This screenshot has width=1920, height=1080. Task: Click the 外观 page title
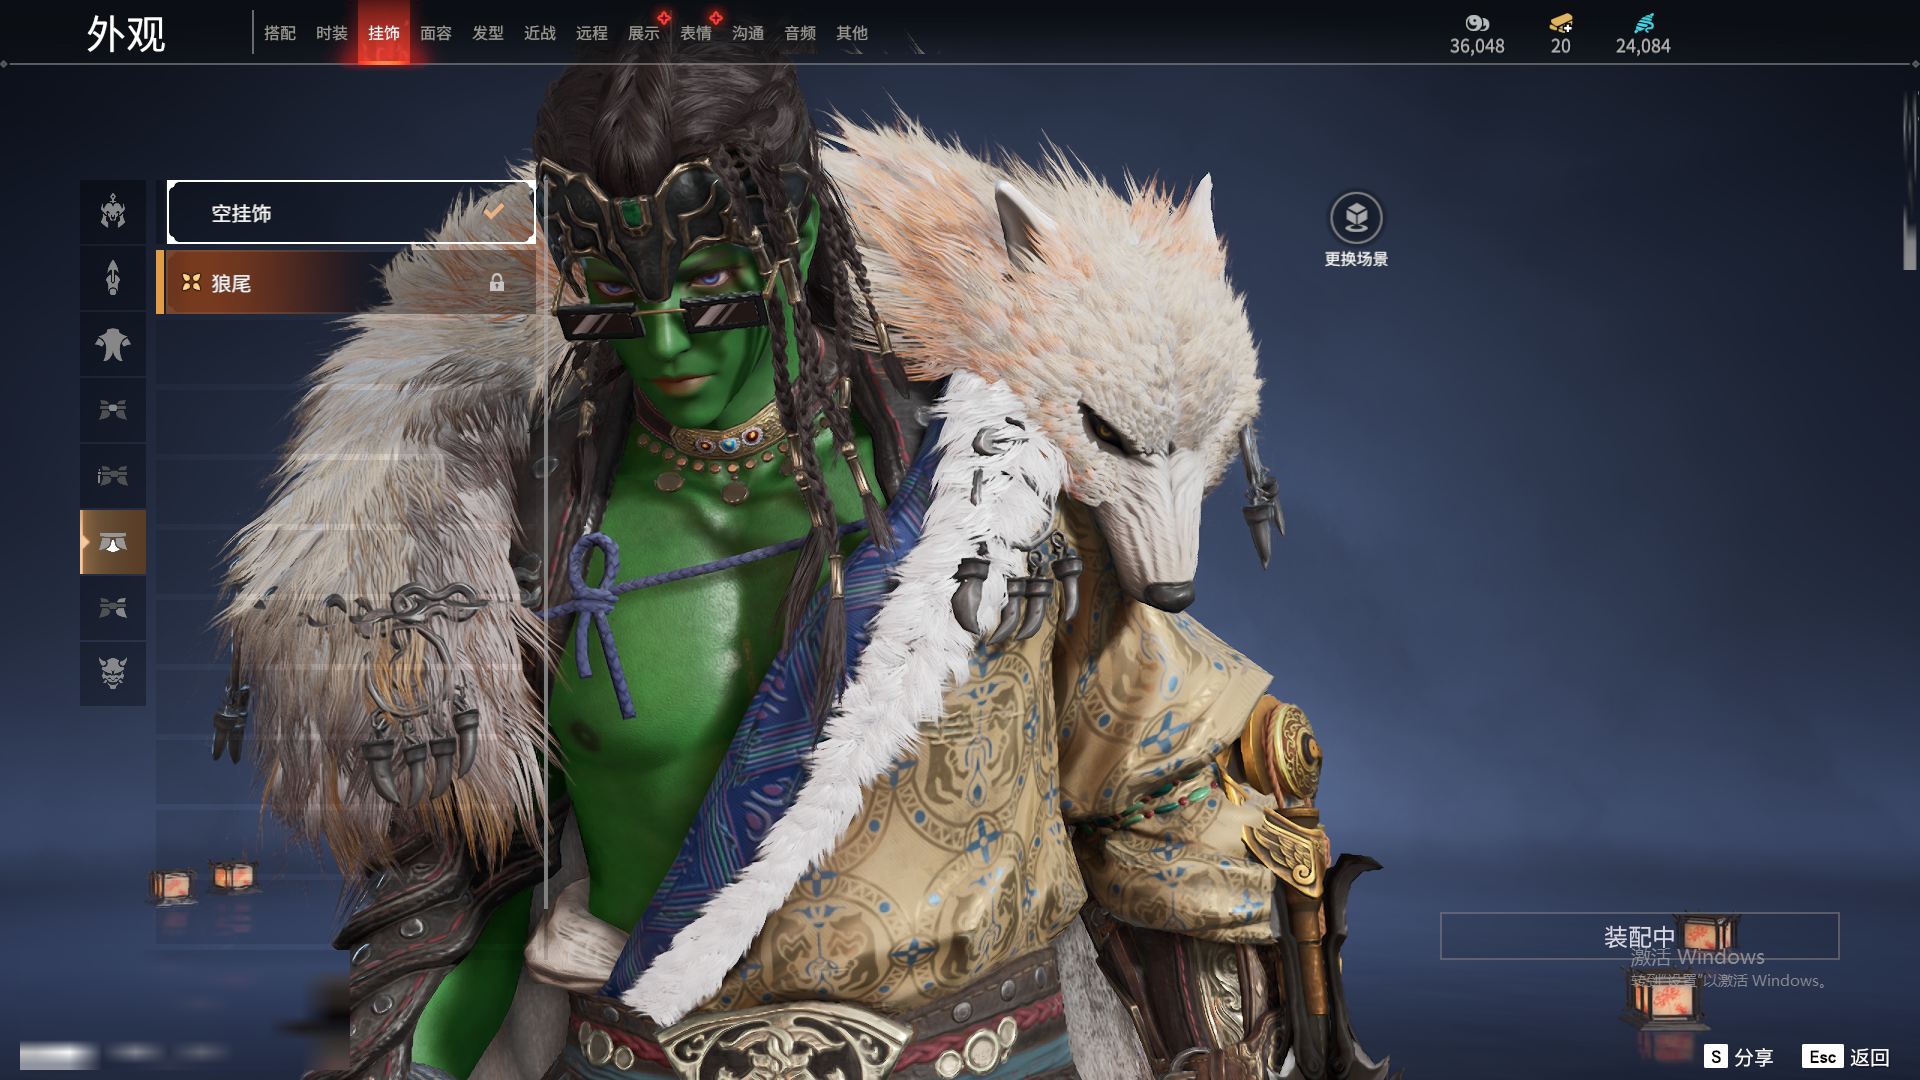(x=126, y=34)
